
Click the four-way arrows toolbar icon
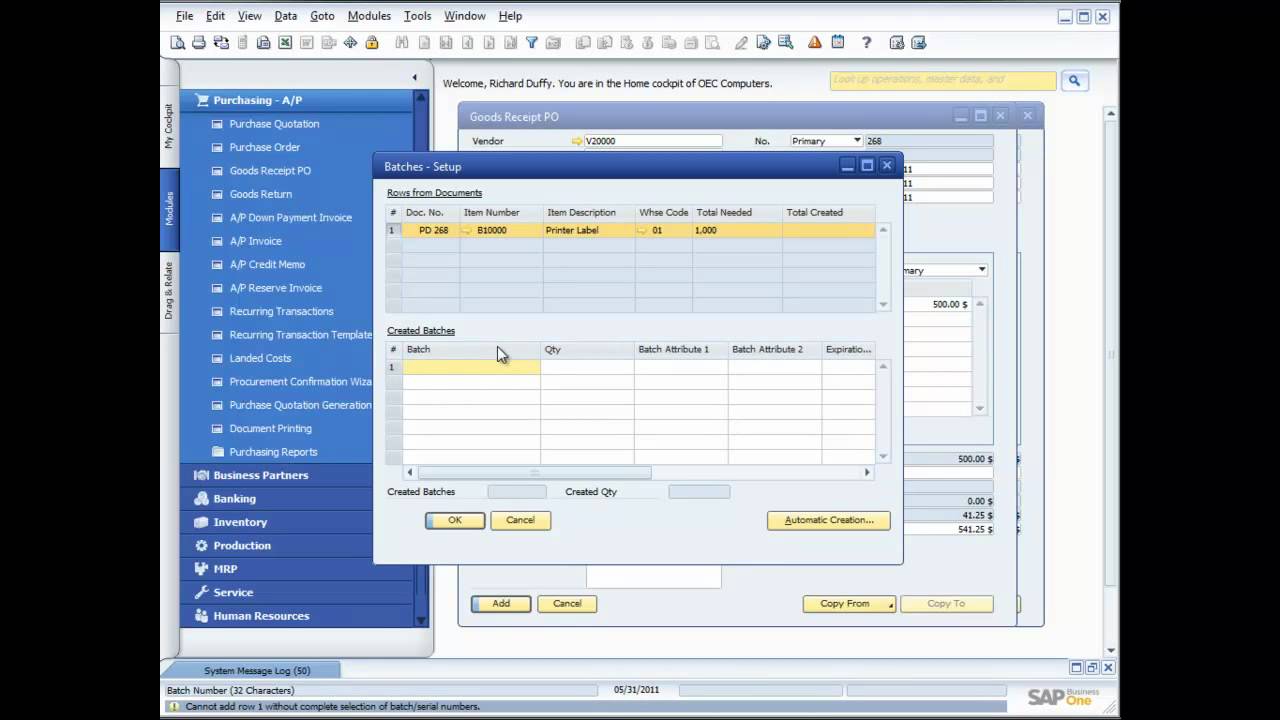pos(350,42)
